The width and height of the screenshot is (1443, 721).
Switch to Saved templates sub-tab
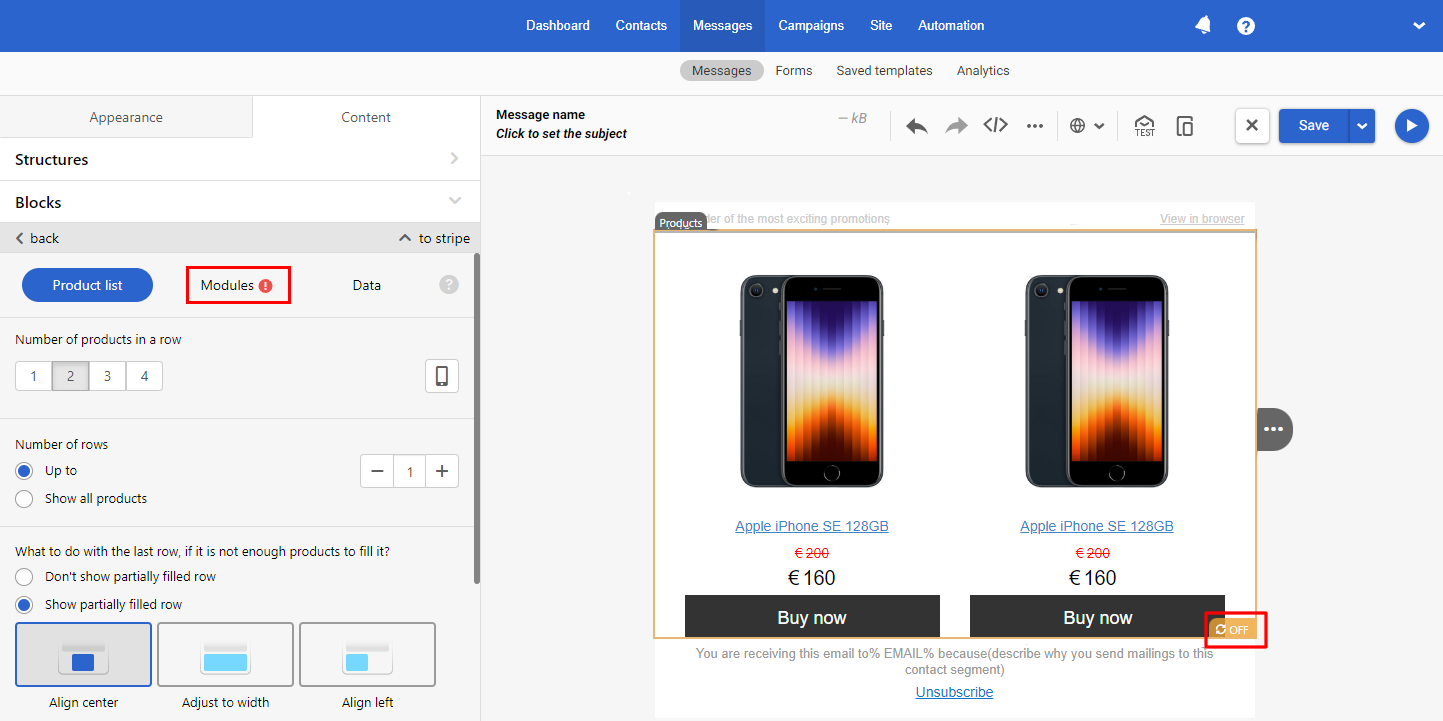[884, 71]
